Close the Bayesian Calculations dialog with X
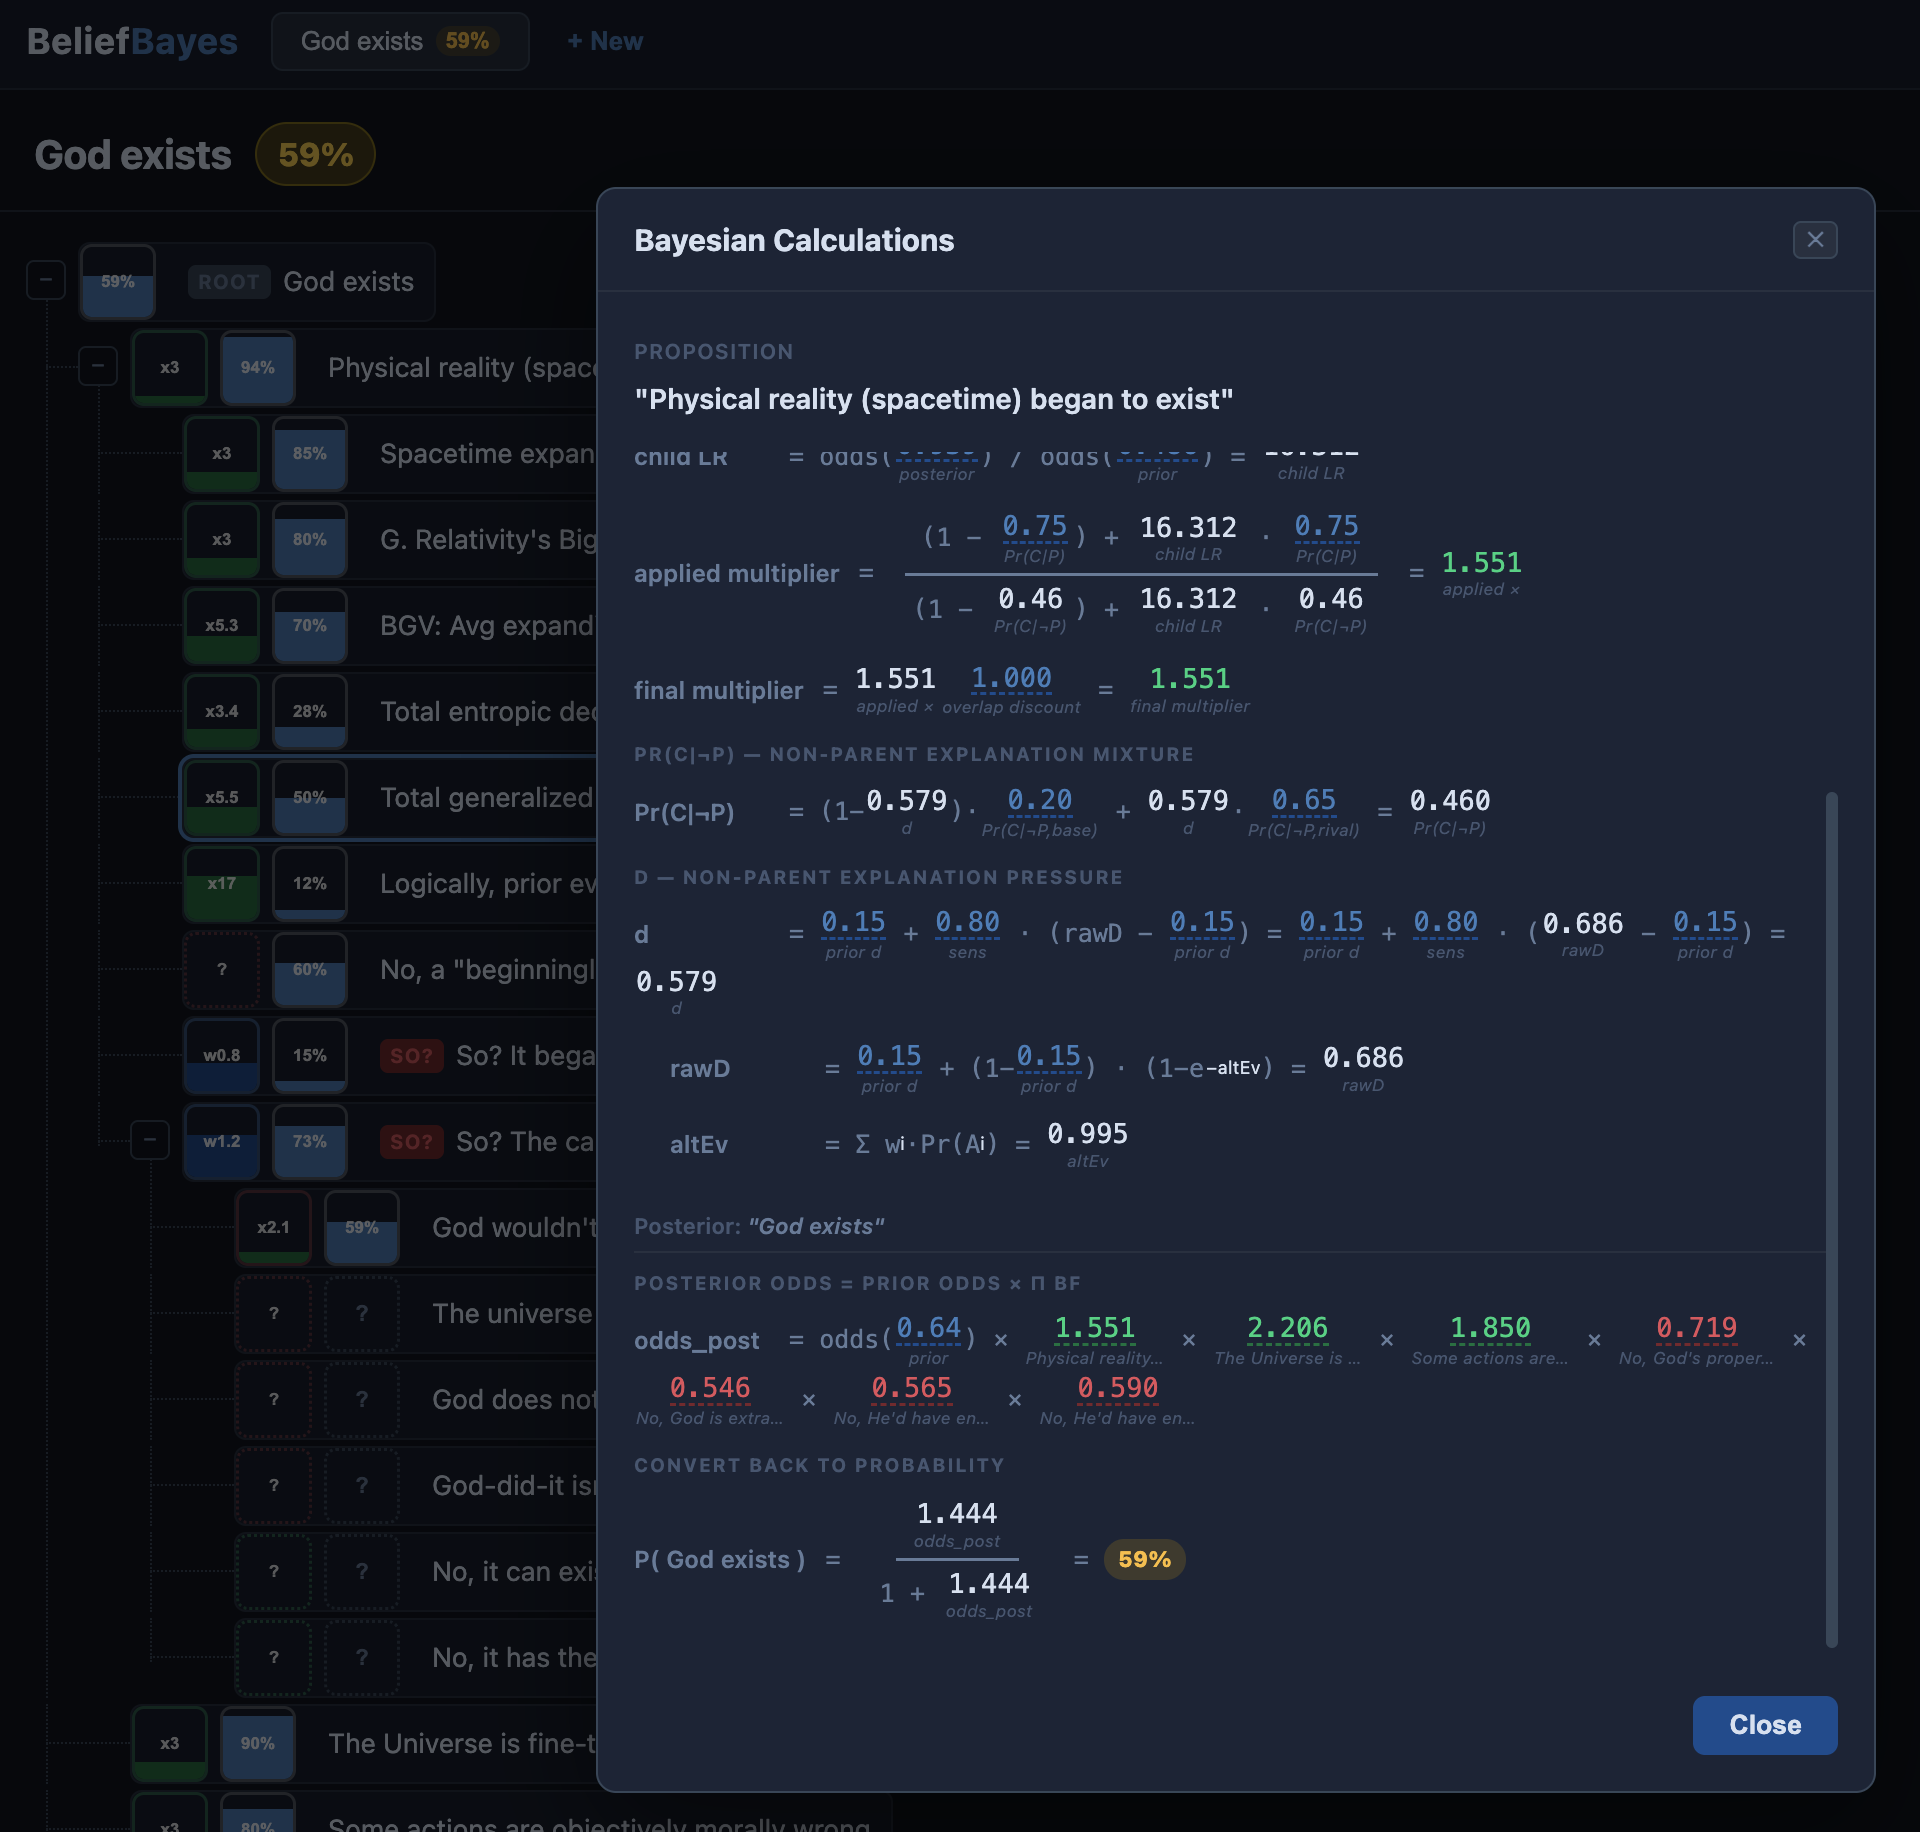This screenshot has height=1832, width=1920. pos(1815,240)
